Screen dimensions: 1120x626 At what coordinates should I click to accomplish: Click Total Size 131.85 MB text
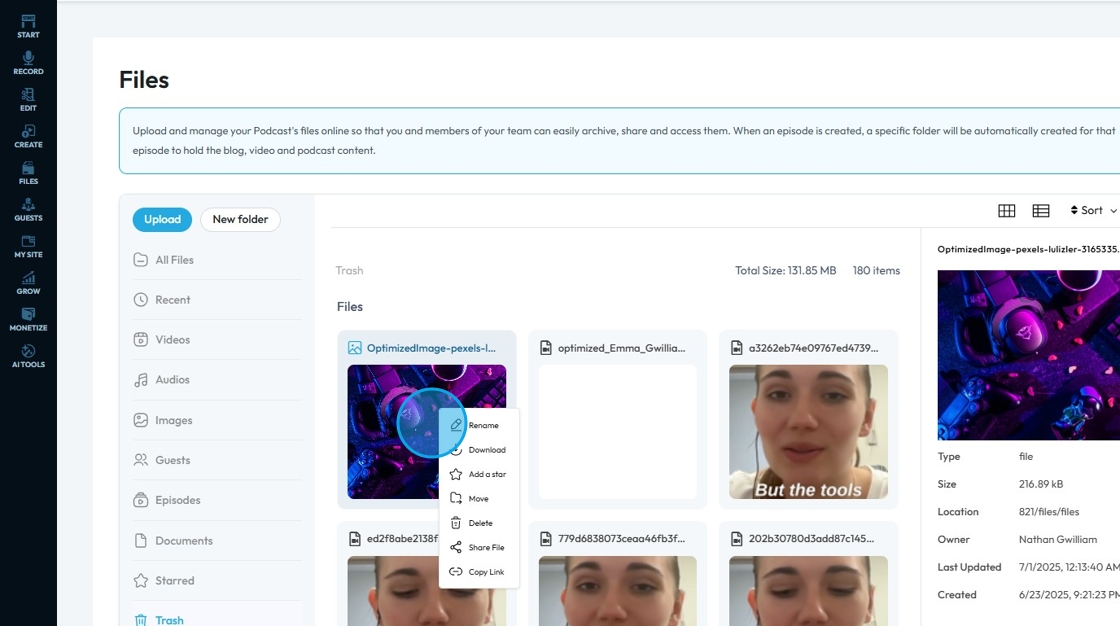(785, 270)
